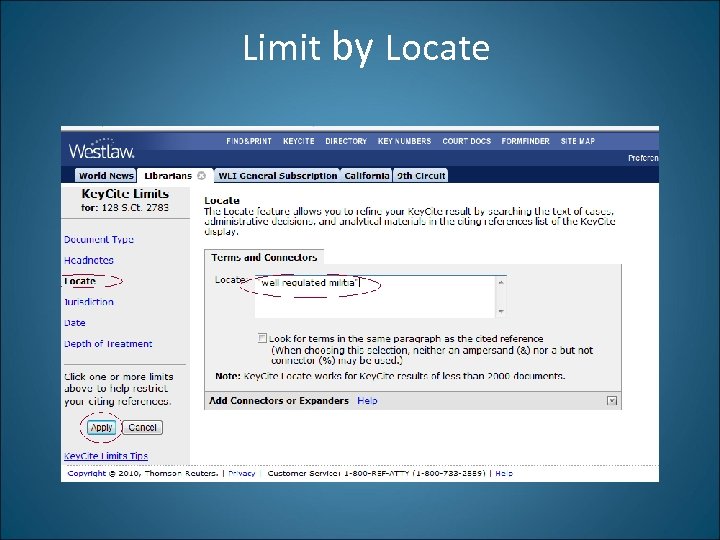Click the citation text 'for: 128 S.Ct. 2783'
The height and width of the screenshot is (540, 720).
tap(125, 208)
